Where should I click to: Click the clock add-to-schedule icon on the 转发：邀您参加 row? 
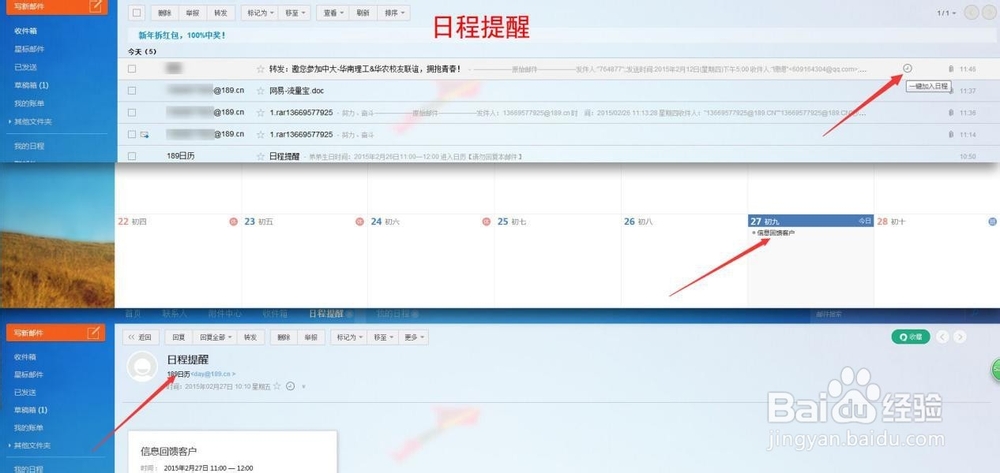908,68
